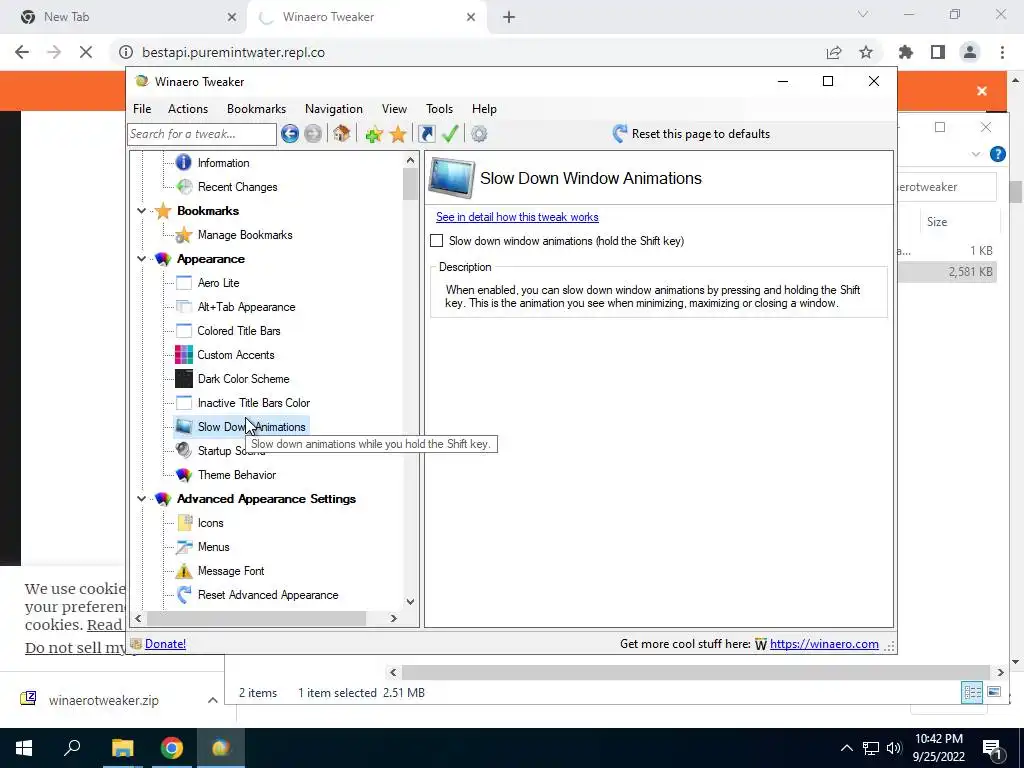
Task: Go to Winaero Tweaker home page icon
Action: pyautogui.click(x=341, y=134)
